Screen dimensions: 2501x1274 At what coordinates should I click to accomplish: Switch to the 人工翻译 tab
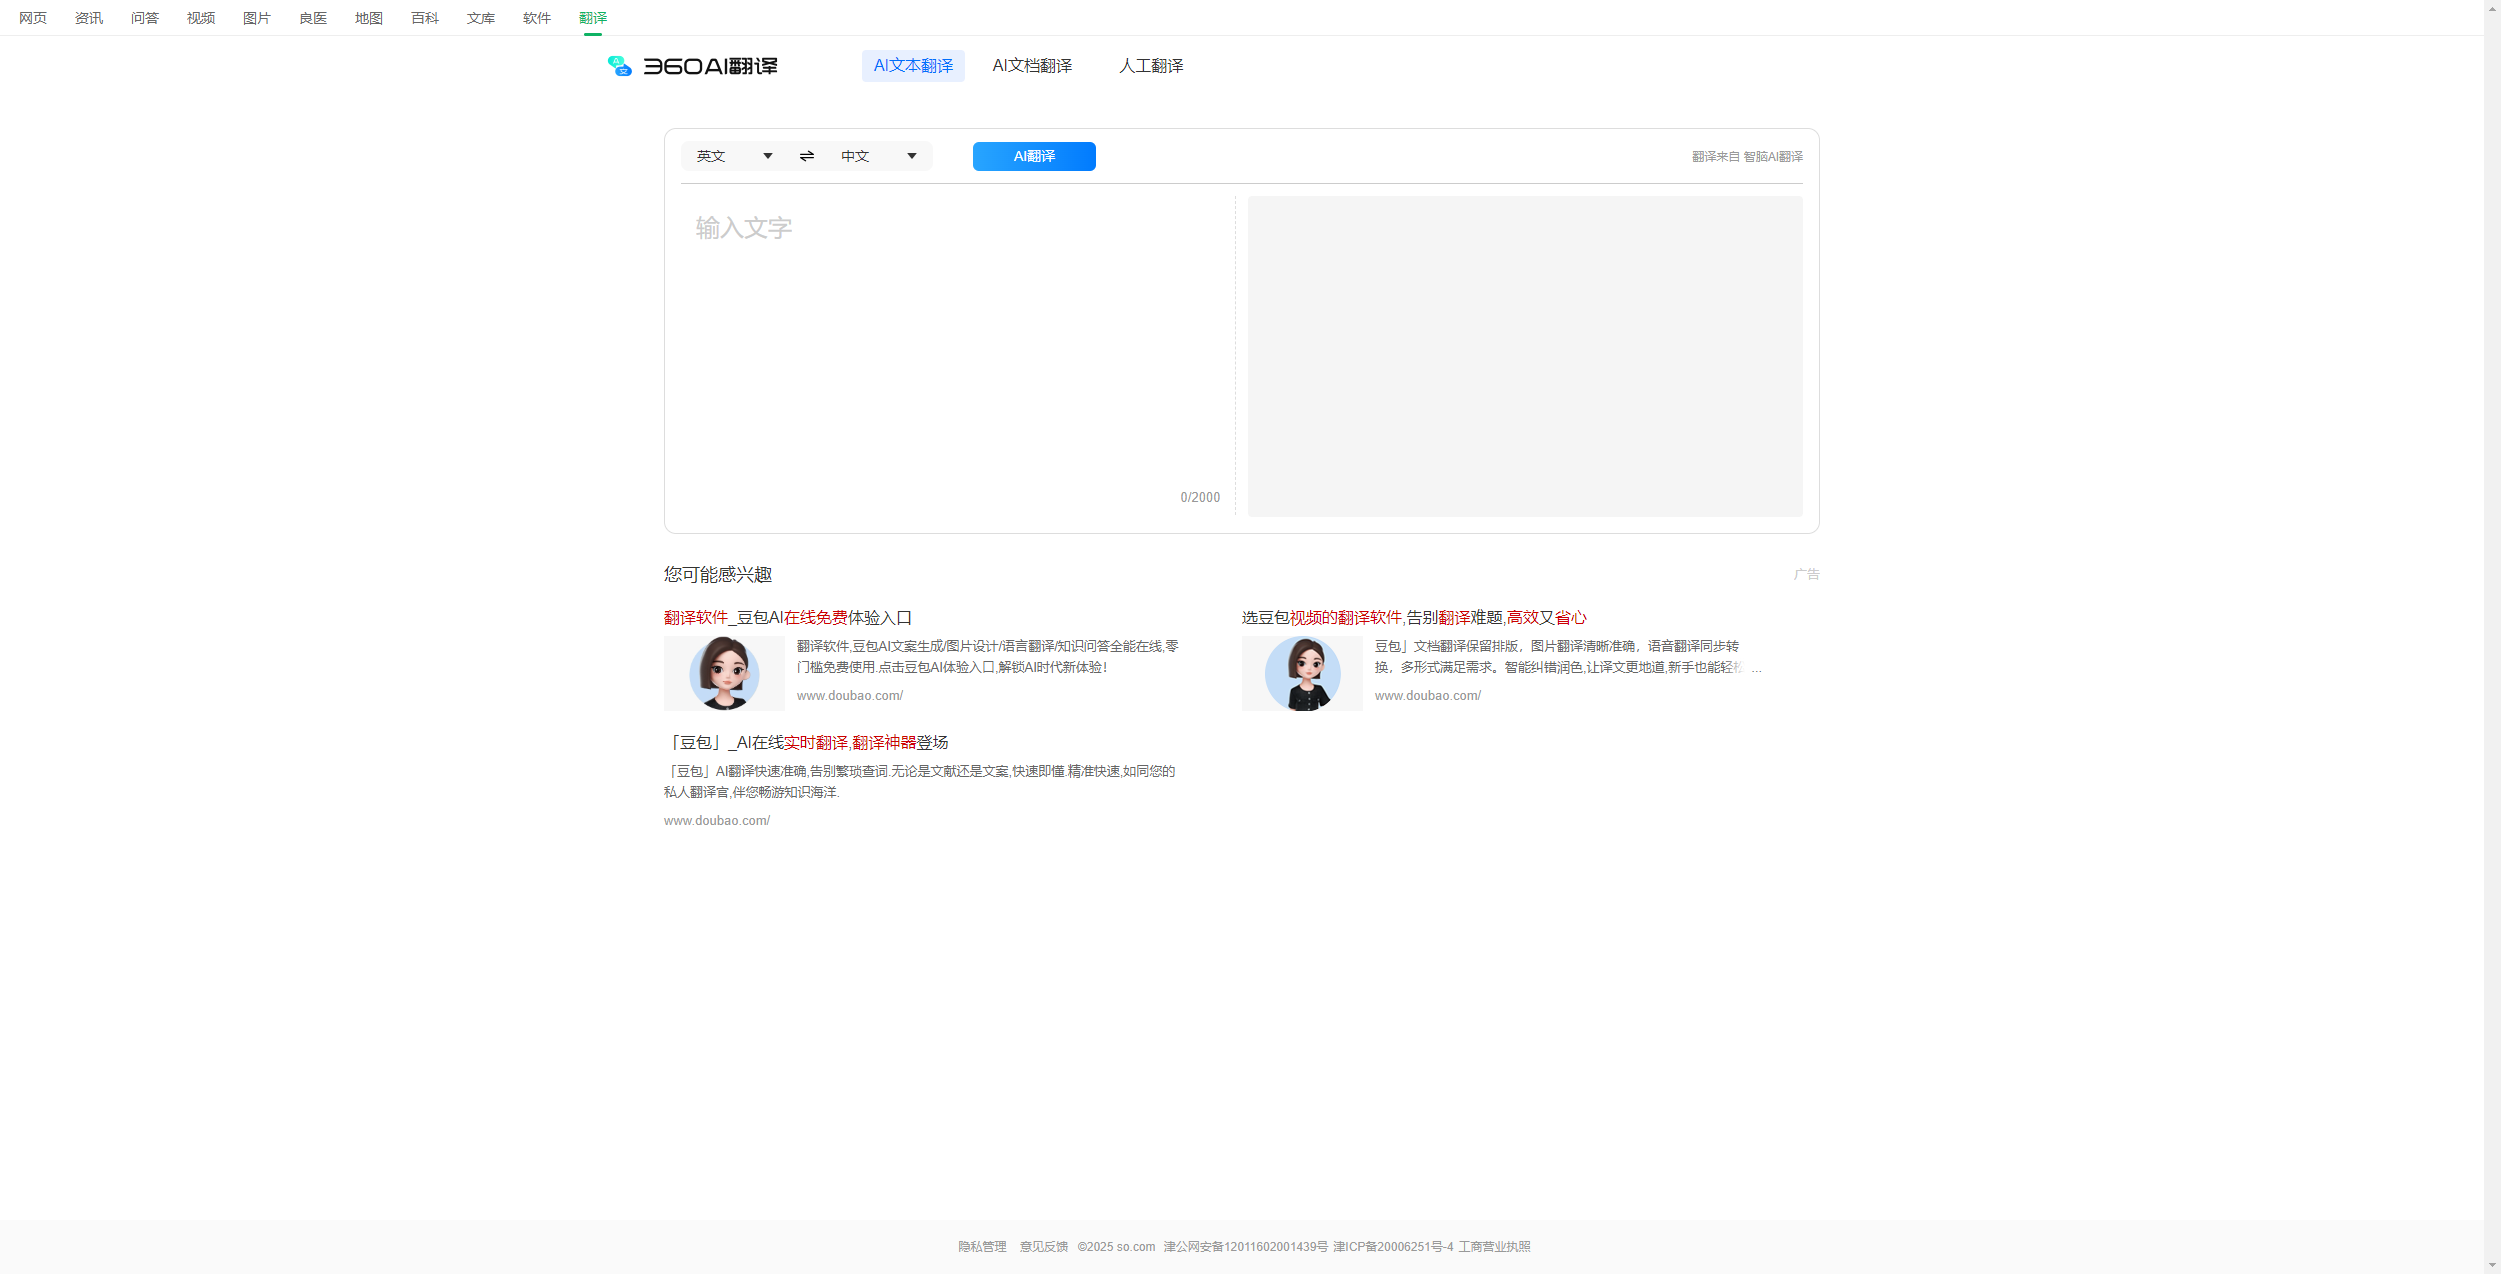pyautogui.click(x=1150, y=65)
